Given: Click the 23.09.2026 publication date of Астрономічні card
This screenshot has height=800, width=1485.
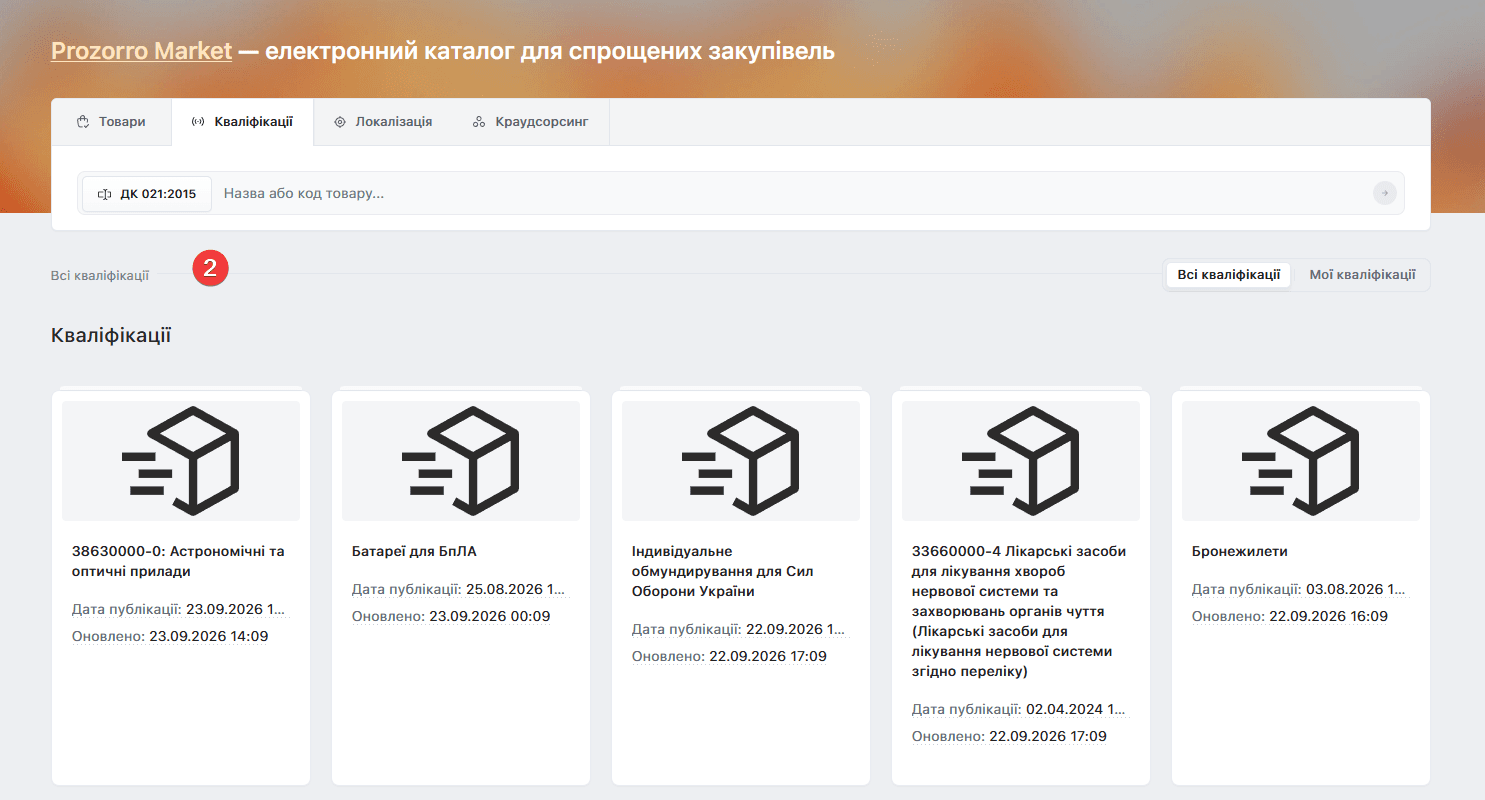Looking at the screenshot, I should click(x=236, y=609).
